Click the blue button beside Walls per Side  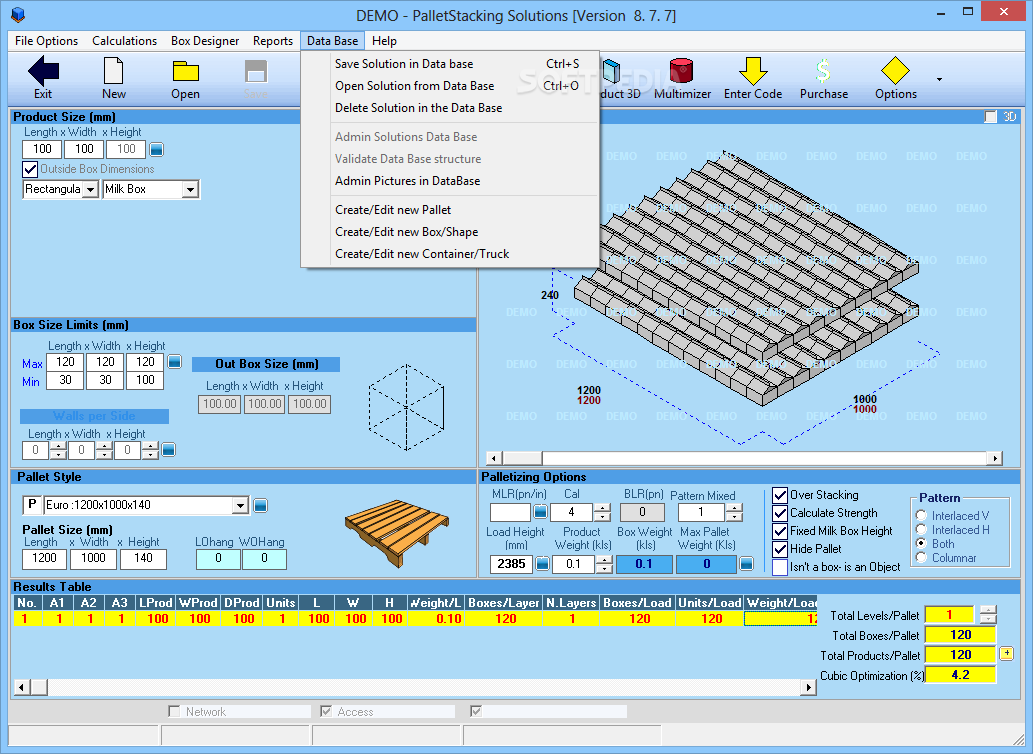click(x=169, y=450)
